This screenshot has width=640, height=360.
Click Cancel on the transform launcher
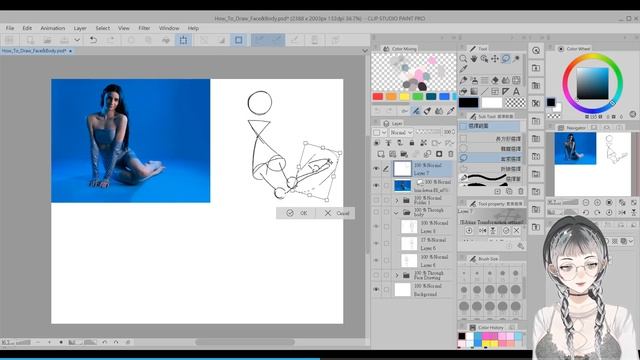337,213
